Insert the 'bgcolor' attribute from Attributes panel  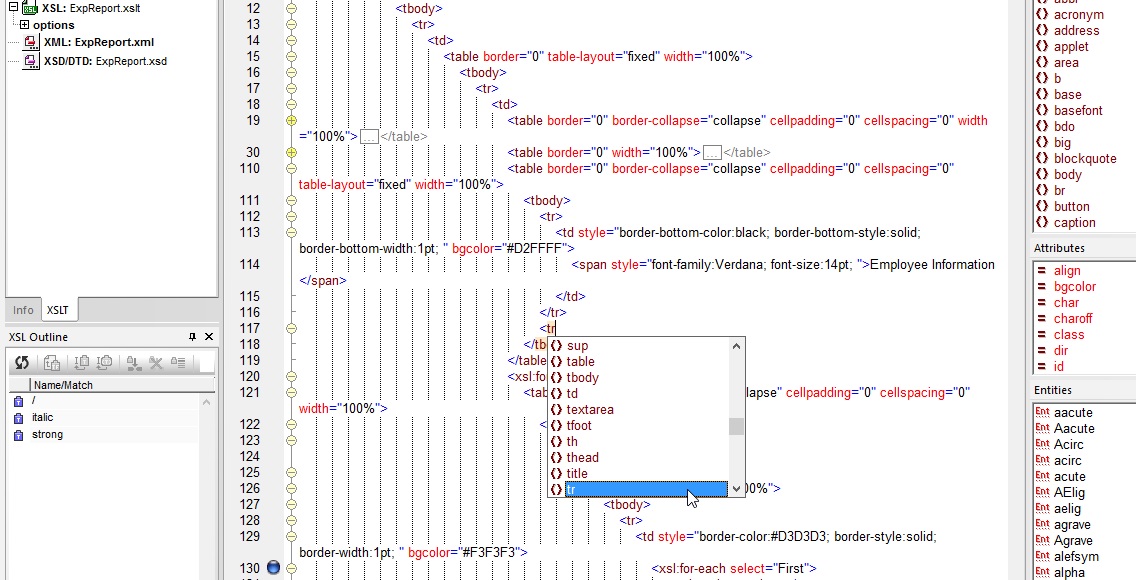point(1074,287)
